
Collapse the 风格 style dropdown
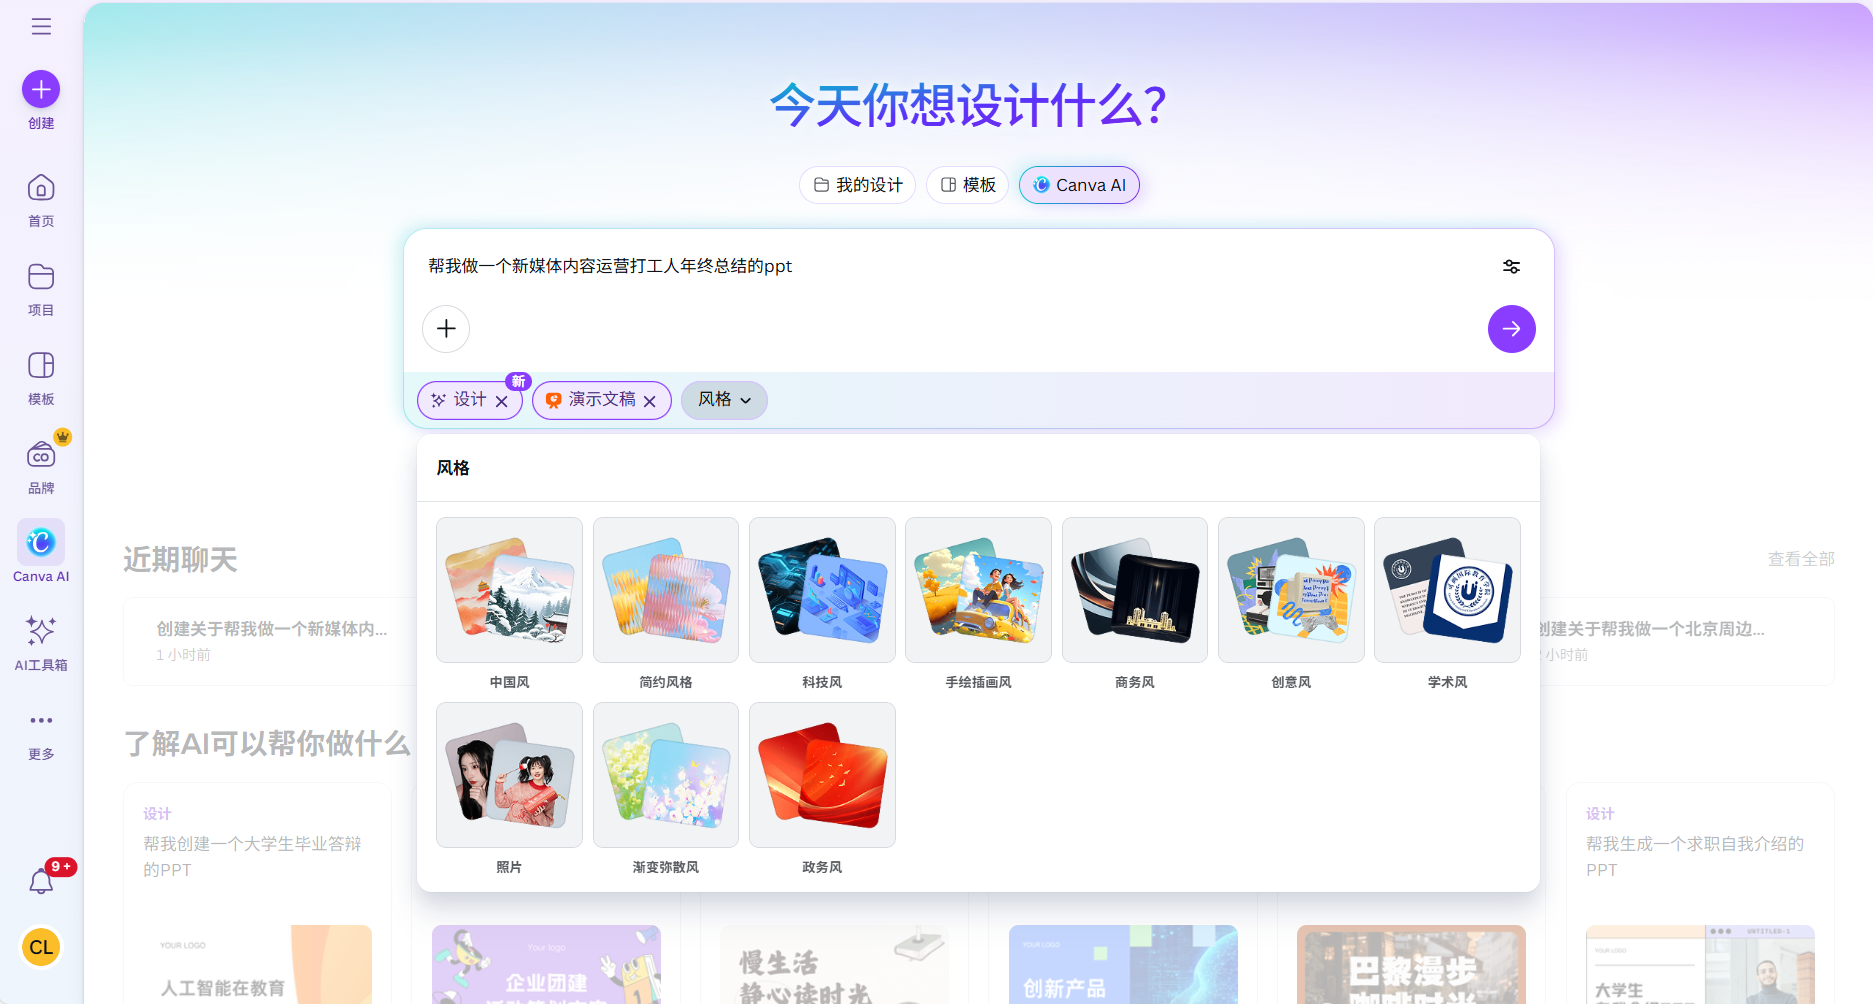point(723,400)
